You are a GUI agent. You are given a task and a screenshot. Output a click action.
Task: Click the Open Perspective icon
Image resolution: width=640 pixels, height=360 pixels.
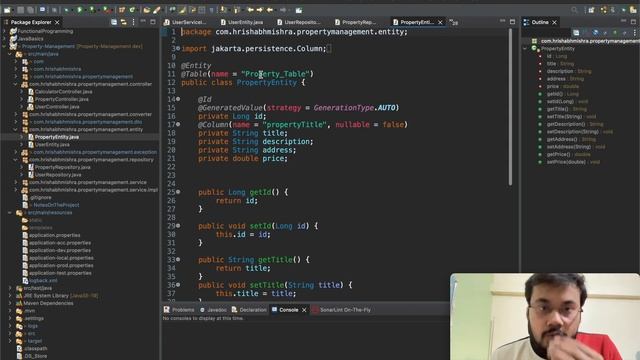[x=591, y=10]
